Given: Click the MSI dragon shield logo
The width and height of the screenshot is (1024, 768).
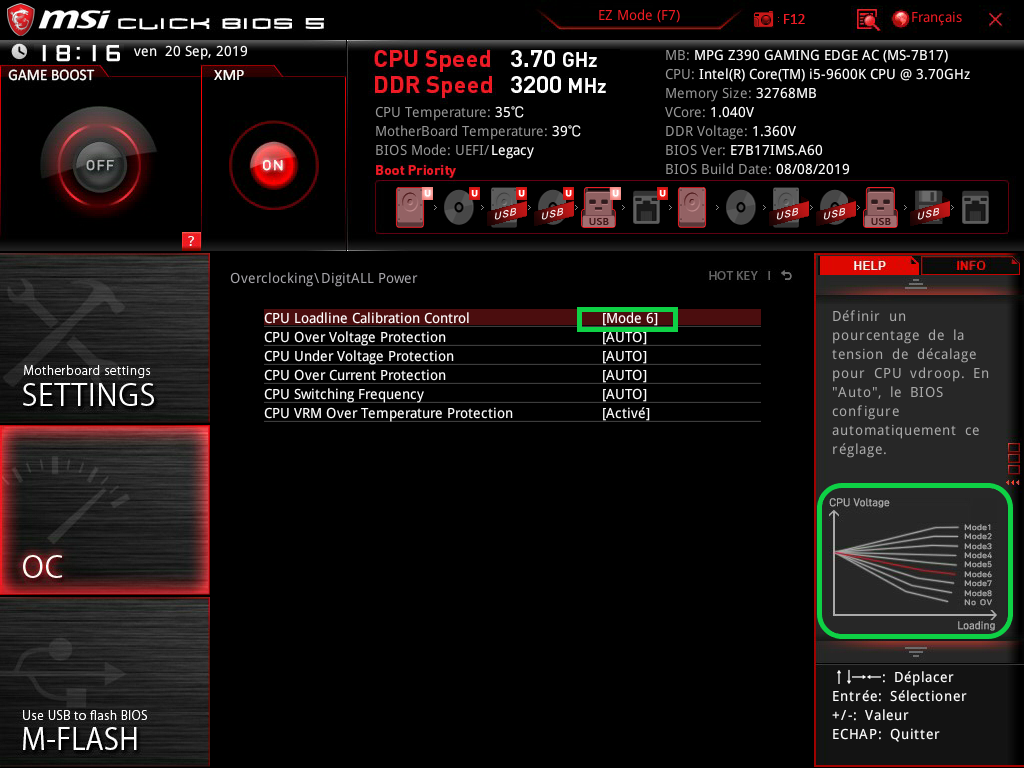Looking at the screenshot, I should click(x=20, y=19).
